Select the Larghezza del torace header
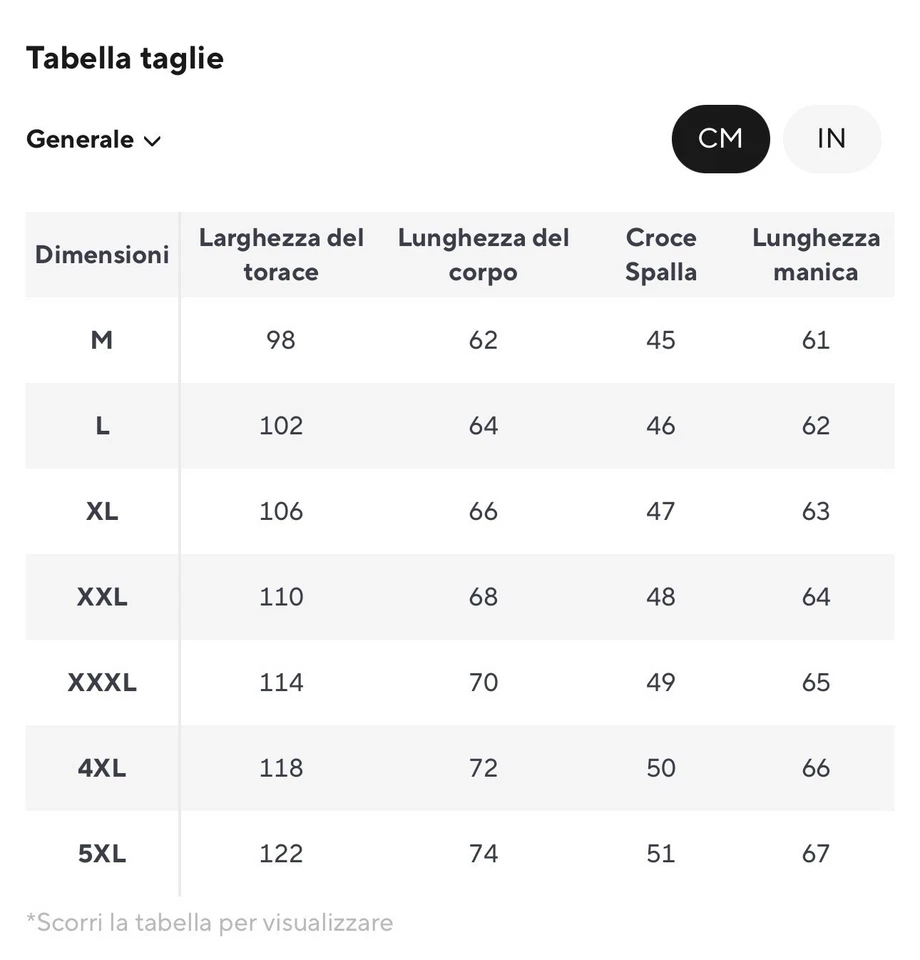 [281, 255]
